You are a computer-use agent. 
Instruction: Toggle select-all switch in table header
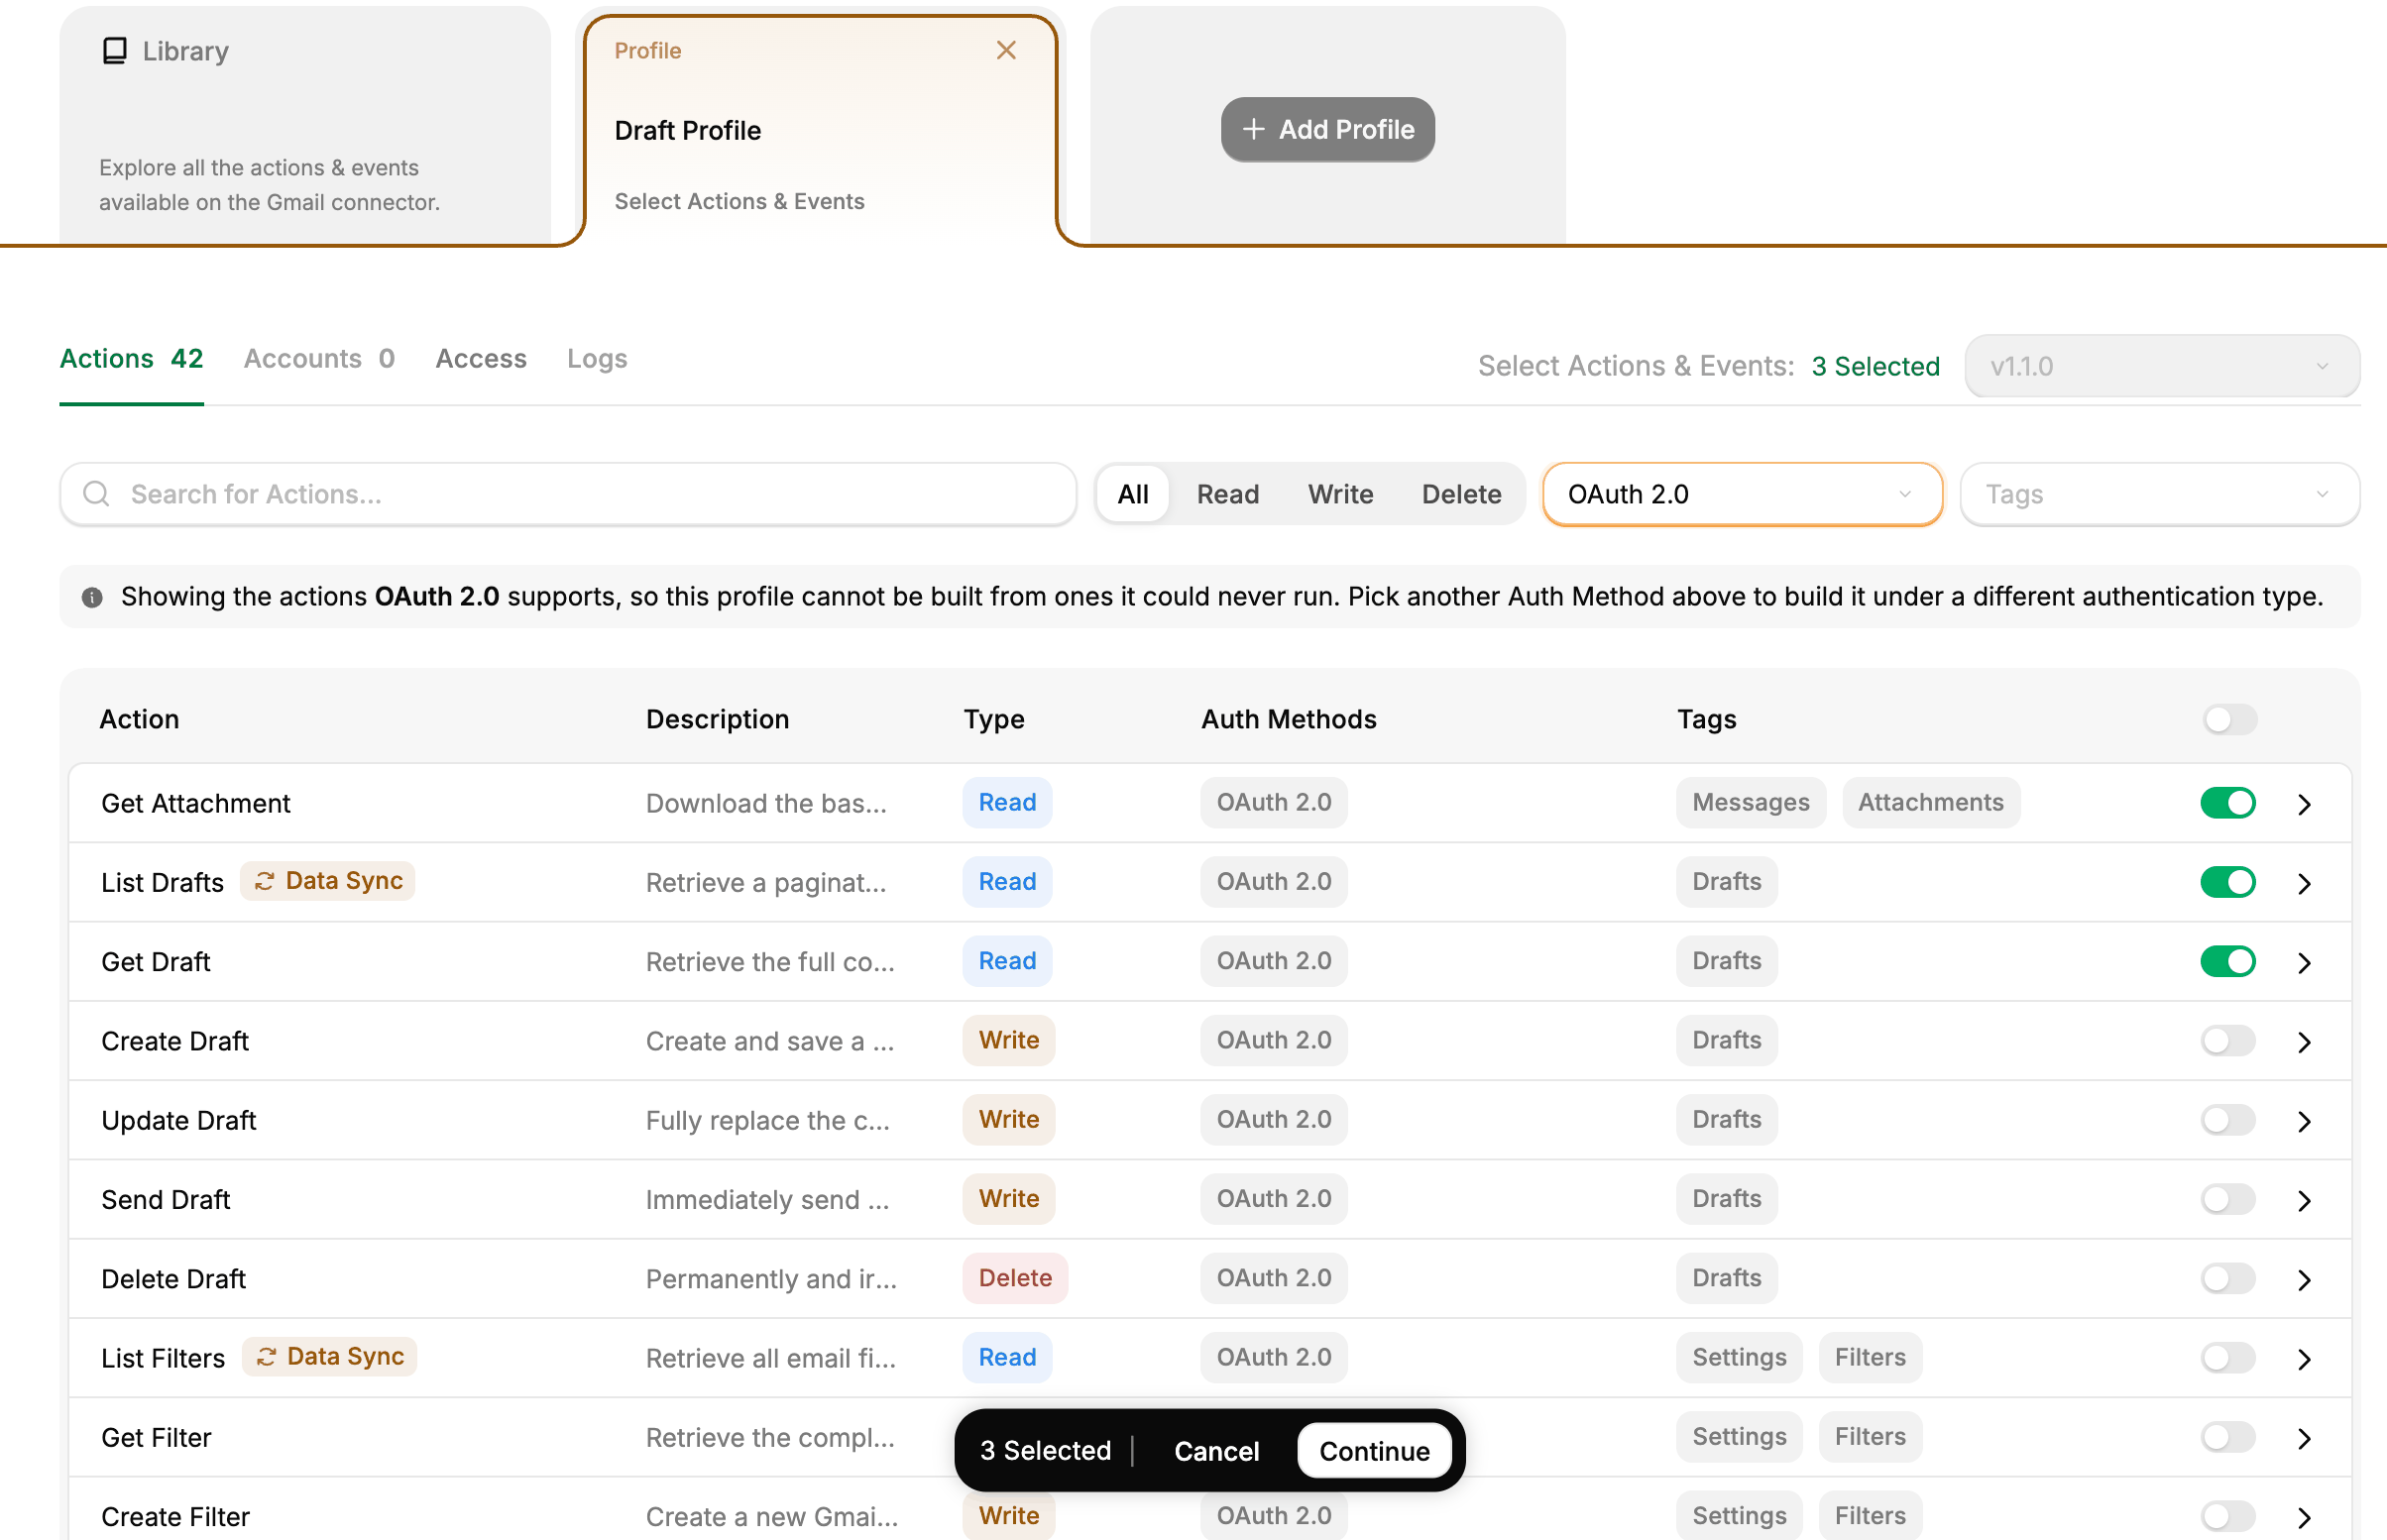coord(2229,718)
